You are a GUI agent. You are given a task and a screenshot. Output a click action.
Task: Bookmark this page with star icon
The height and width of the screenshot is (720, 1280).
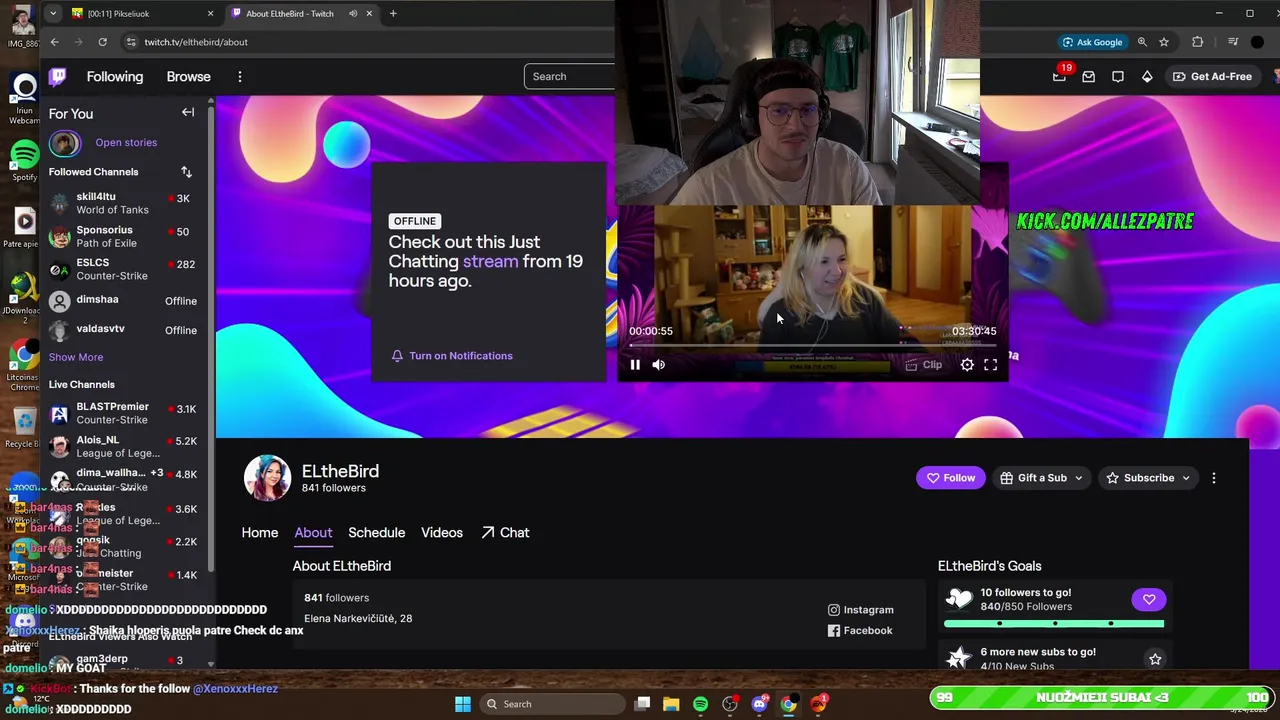coord(1164,42)
